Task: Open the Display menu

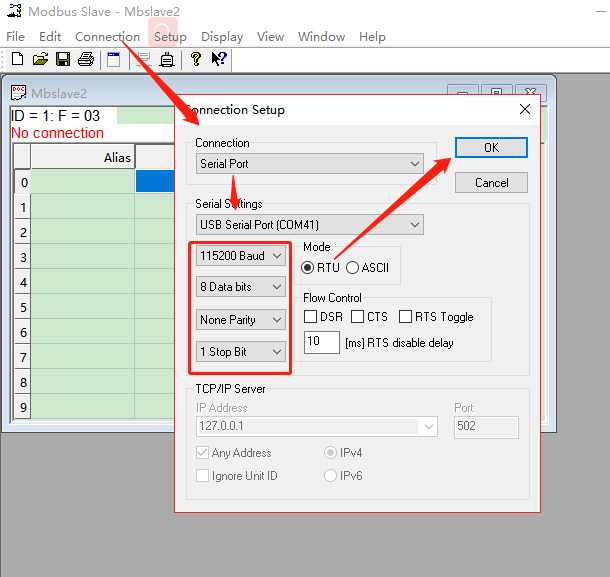Action: [x=222, y=37]
